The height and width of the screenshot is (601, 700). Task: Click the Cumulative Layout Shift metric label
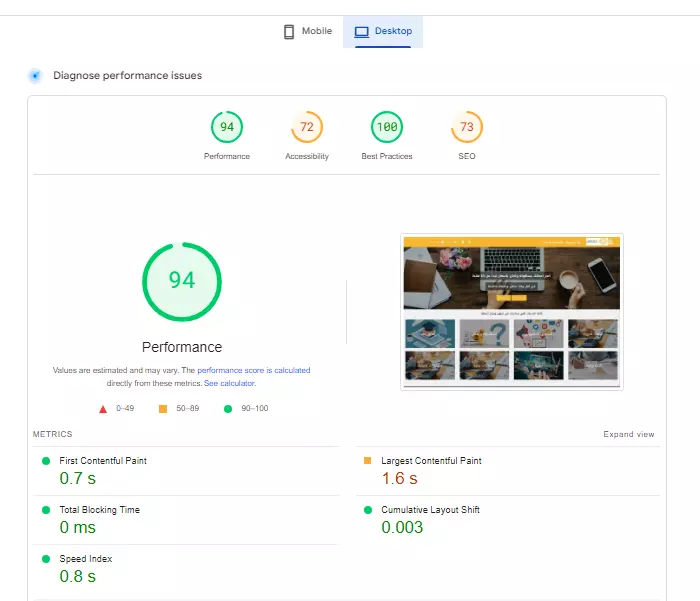430,510
